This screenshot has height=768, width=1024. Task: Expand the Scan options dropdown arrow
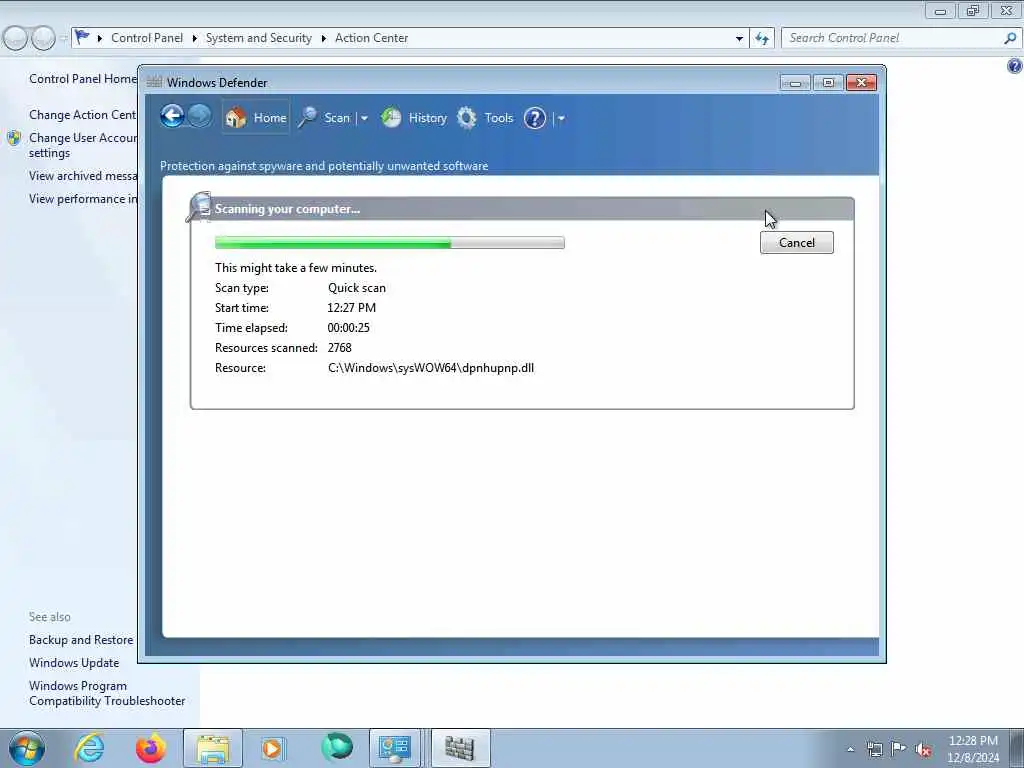pos(364,118)
